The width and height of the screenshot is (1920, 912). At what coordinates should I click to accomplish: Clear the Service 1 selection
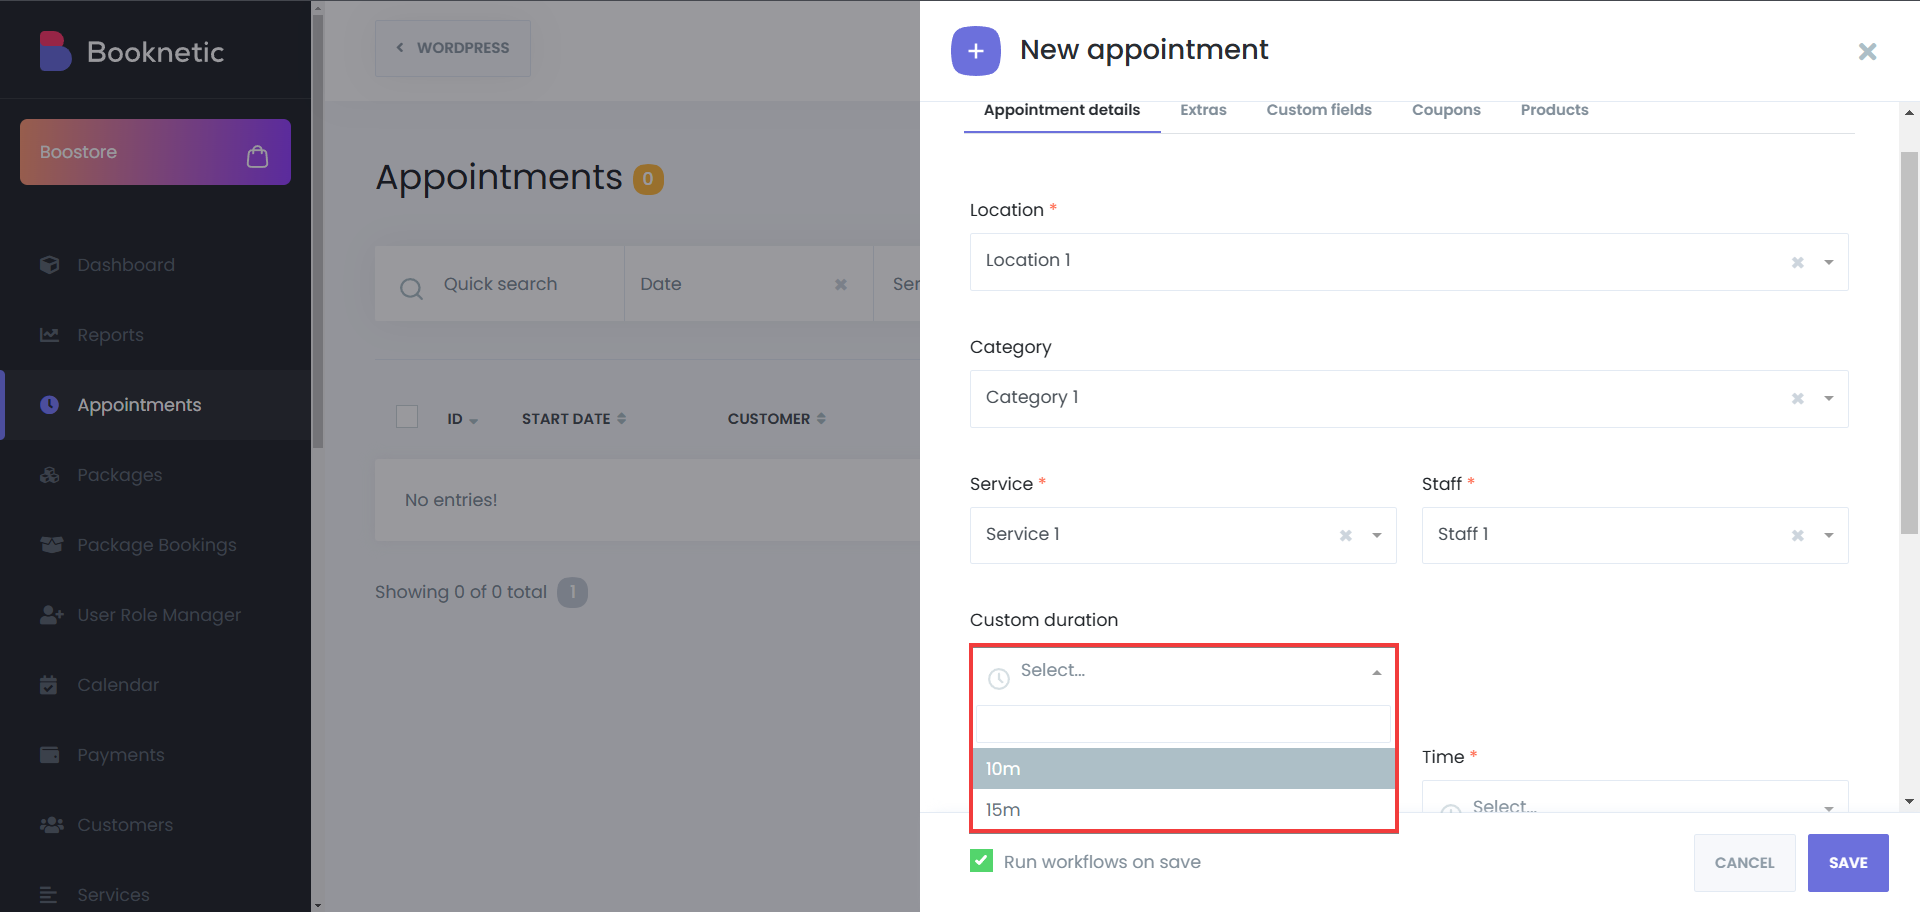(x=1345, y=536)
